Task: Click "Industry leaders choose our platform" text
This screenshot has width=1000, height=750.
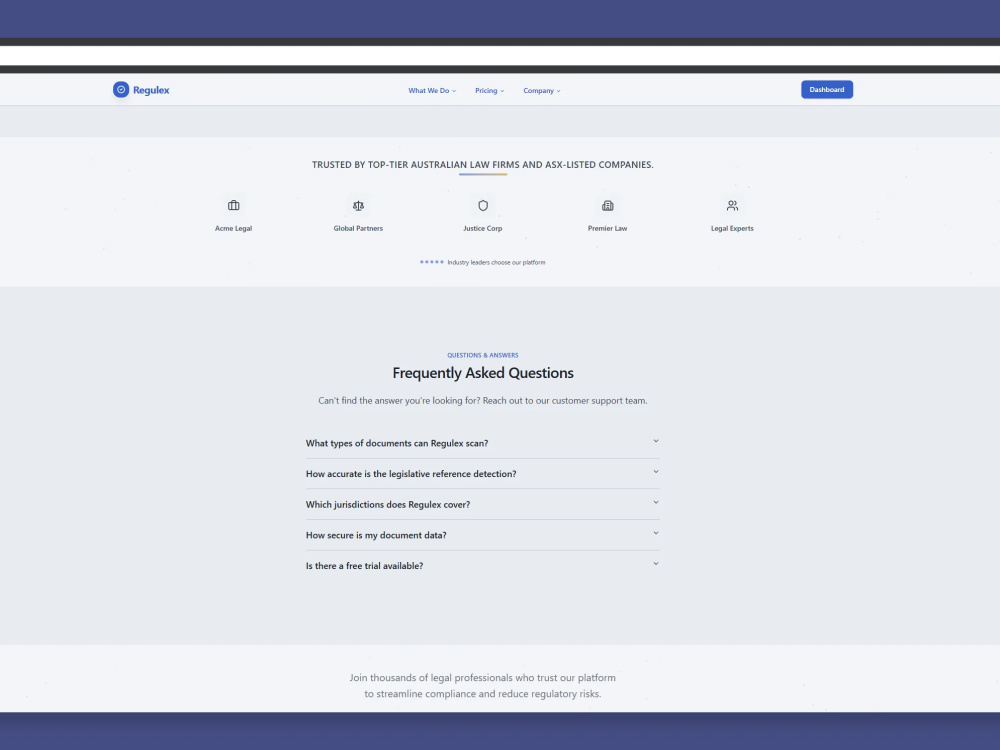Action: [496, 262]
